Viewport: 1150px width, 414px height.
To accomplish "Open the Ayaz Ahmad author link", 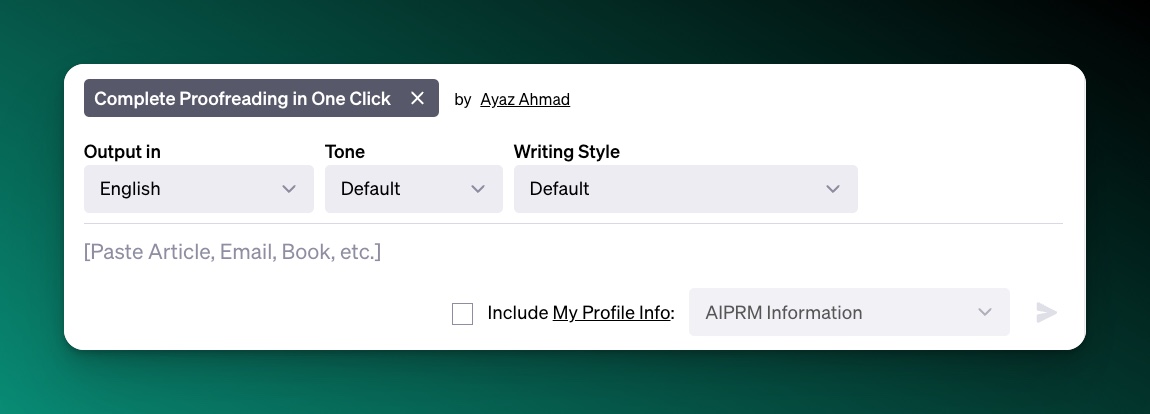I will coord(525,99).
